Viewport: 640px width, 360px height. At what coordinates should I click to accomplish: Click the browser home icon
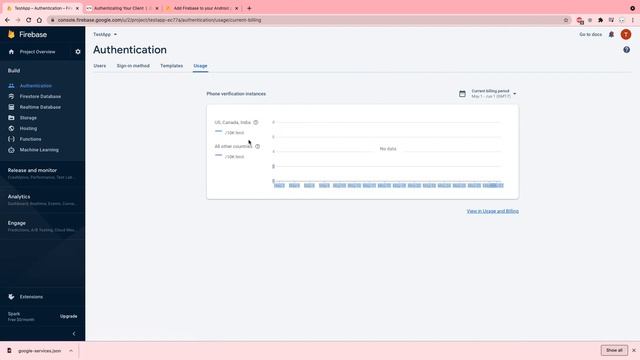click(x=39, y=20)
